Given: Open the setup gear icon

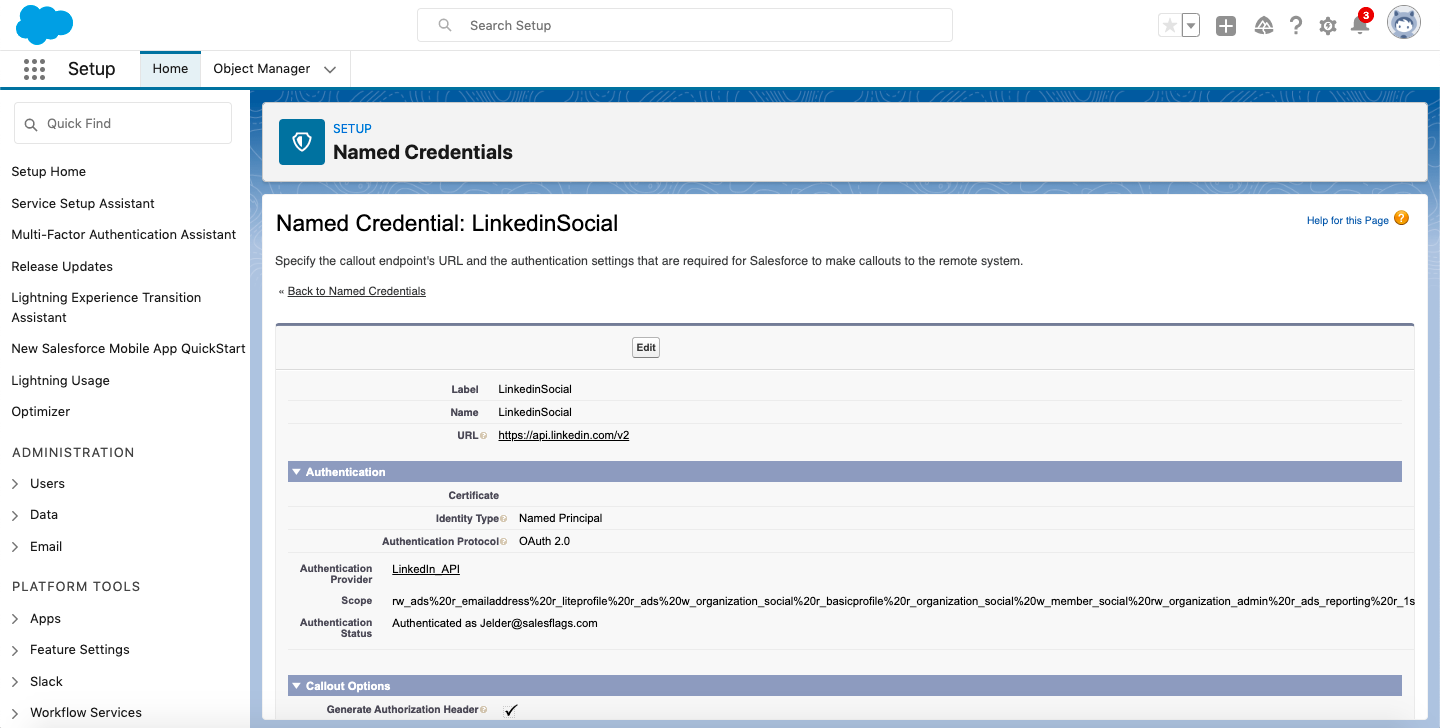Looking at the screenshot, I should click(1328, 26).
